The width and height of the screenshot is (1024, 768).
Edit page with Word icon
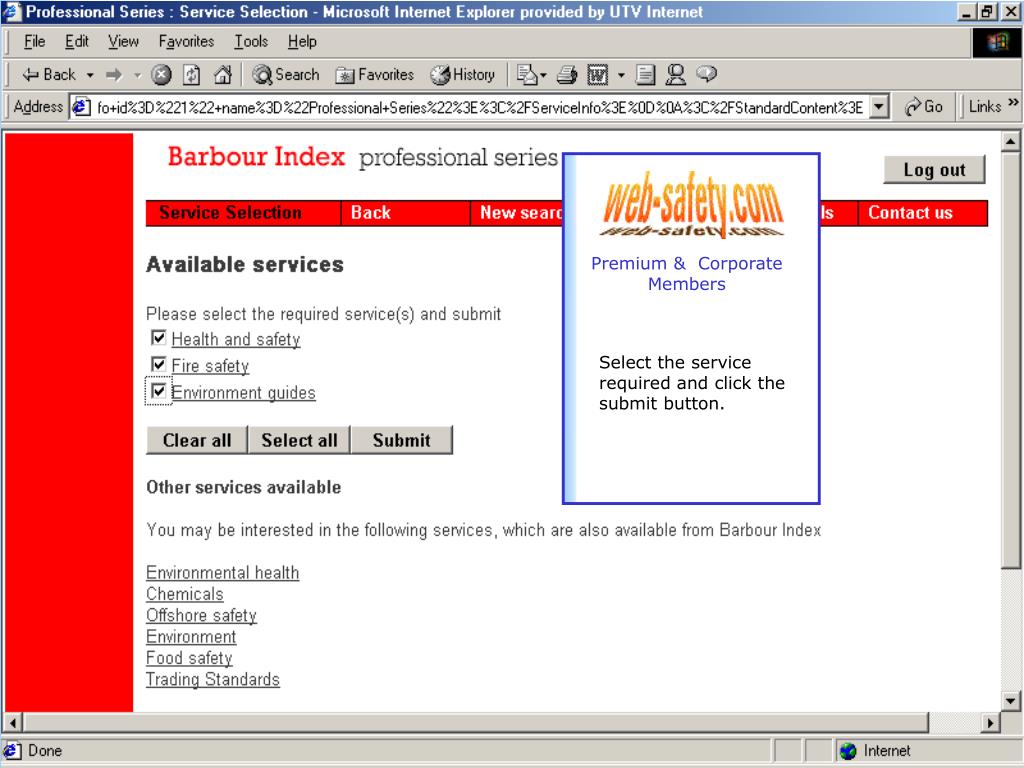click(x=598, y=75)
